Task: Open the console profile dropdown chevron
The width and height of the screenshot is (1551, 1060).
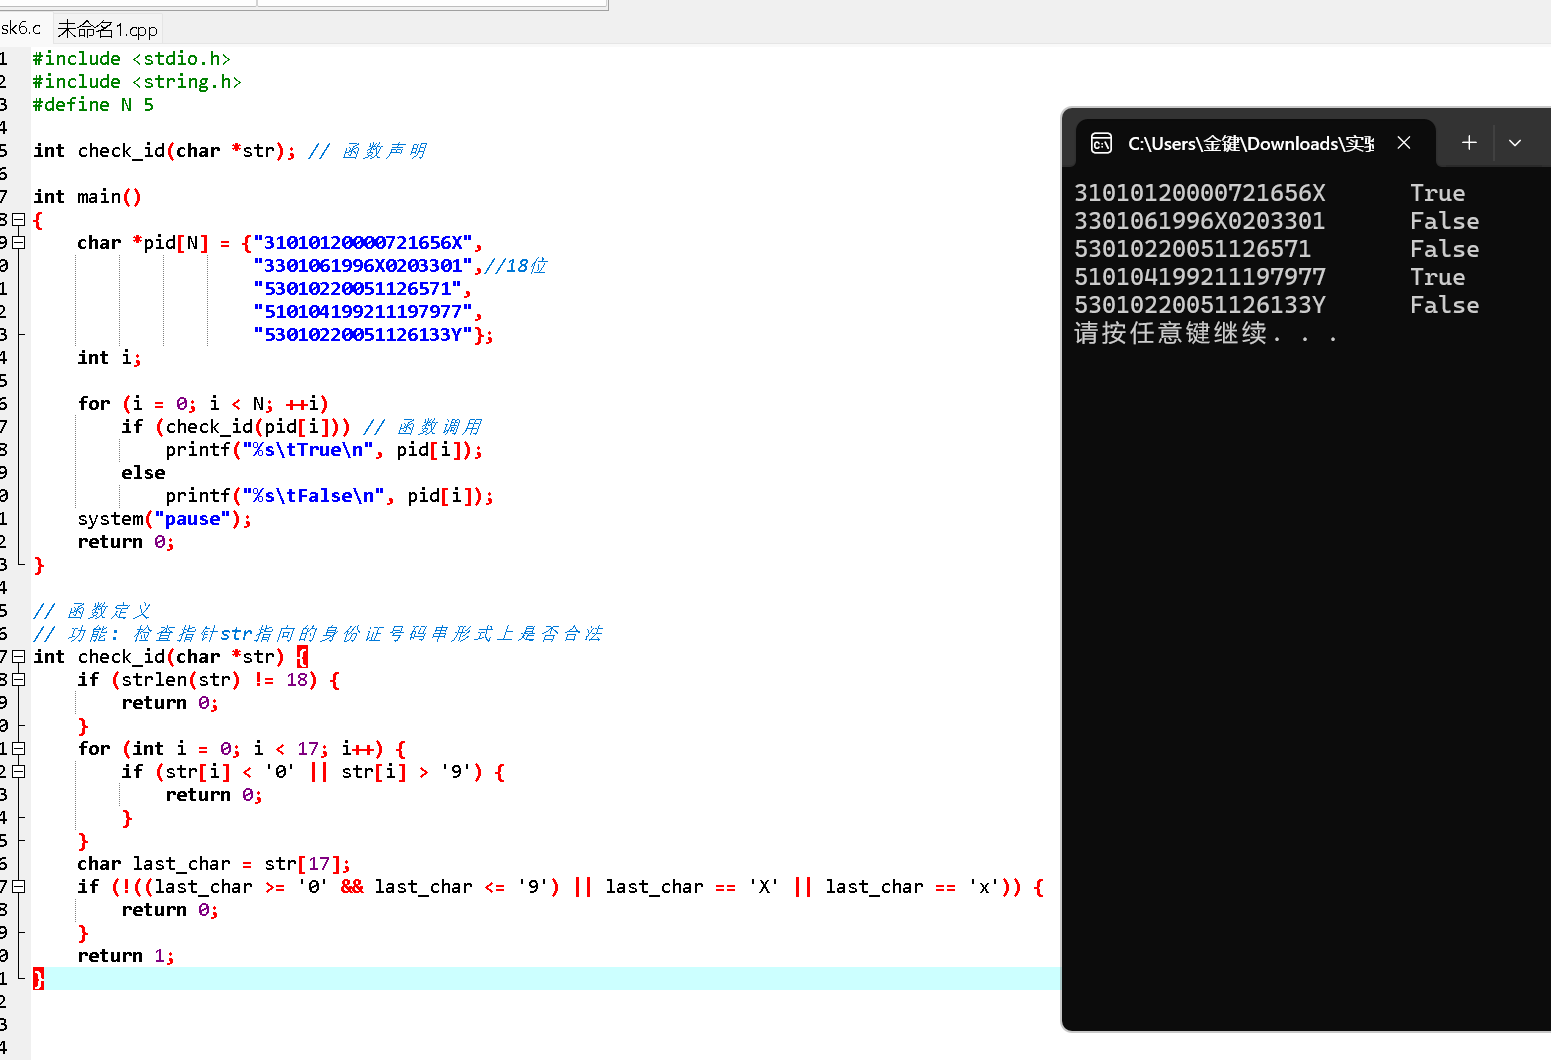Action: point(1515,143)
